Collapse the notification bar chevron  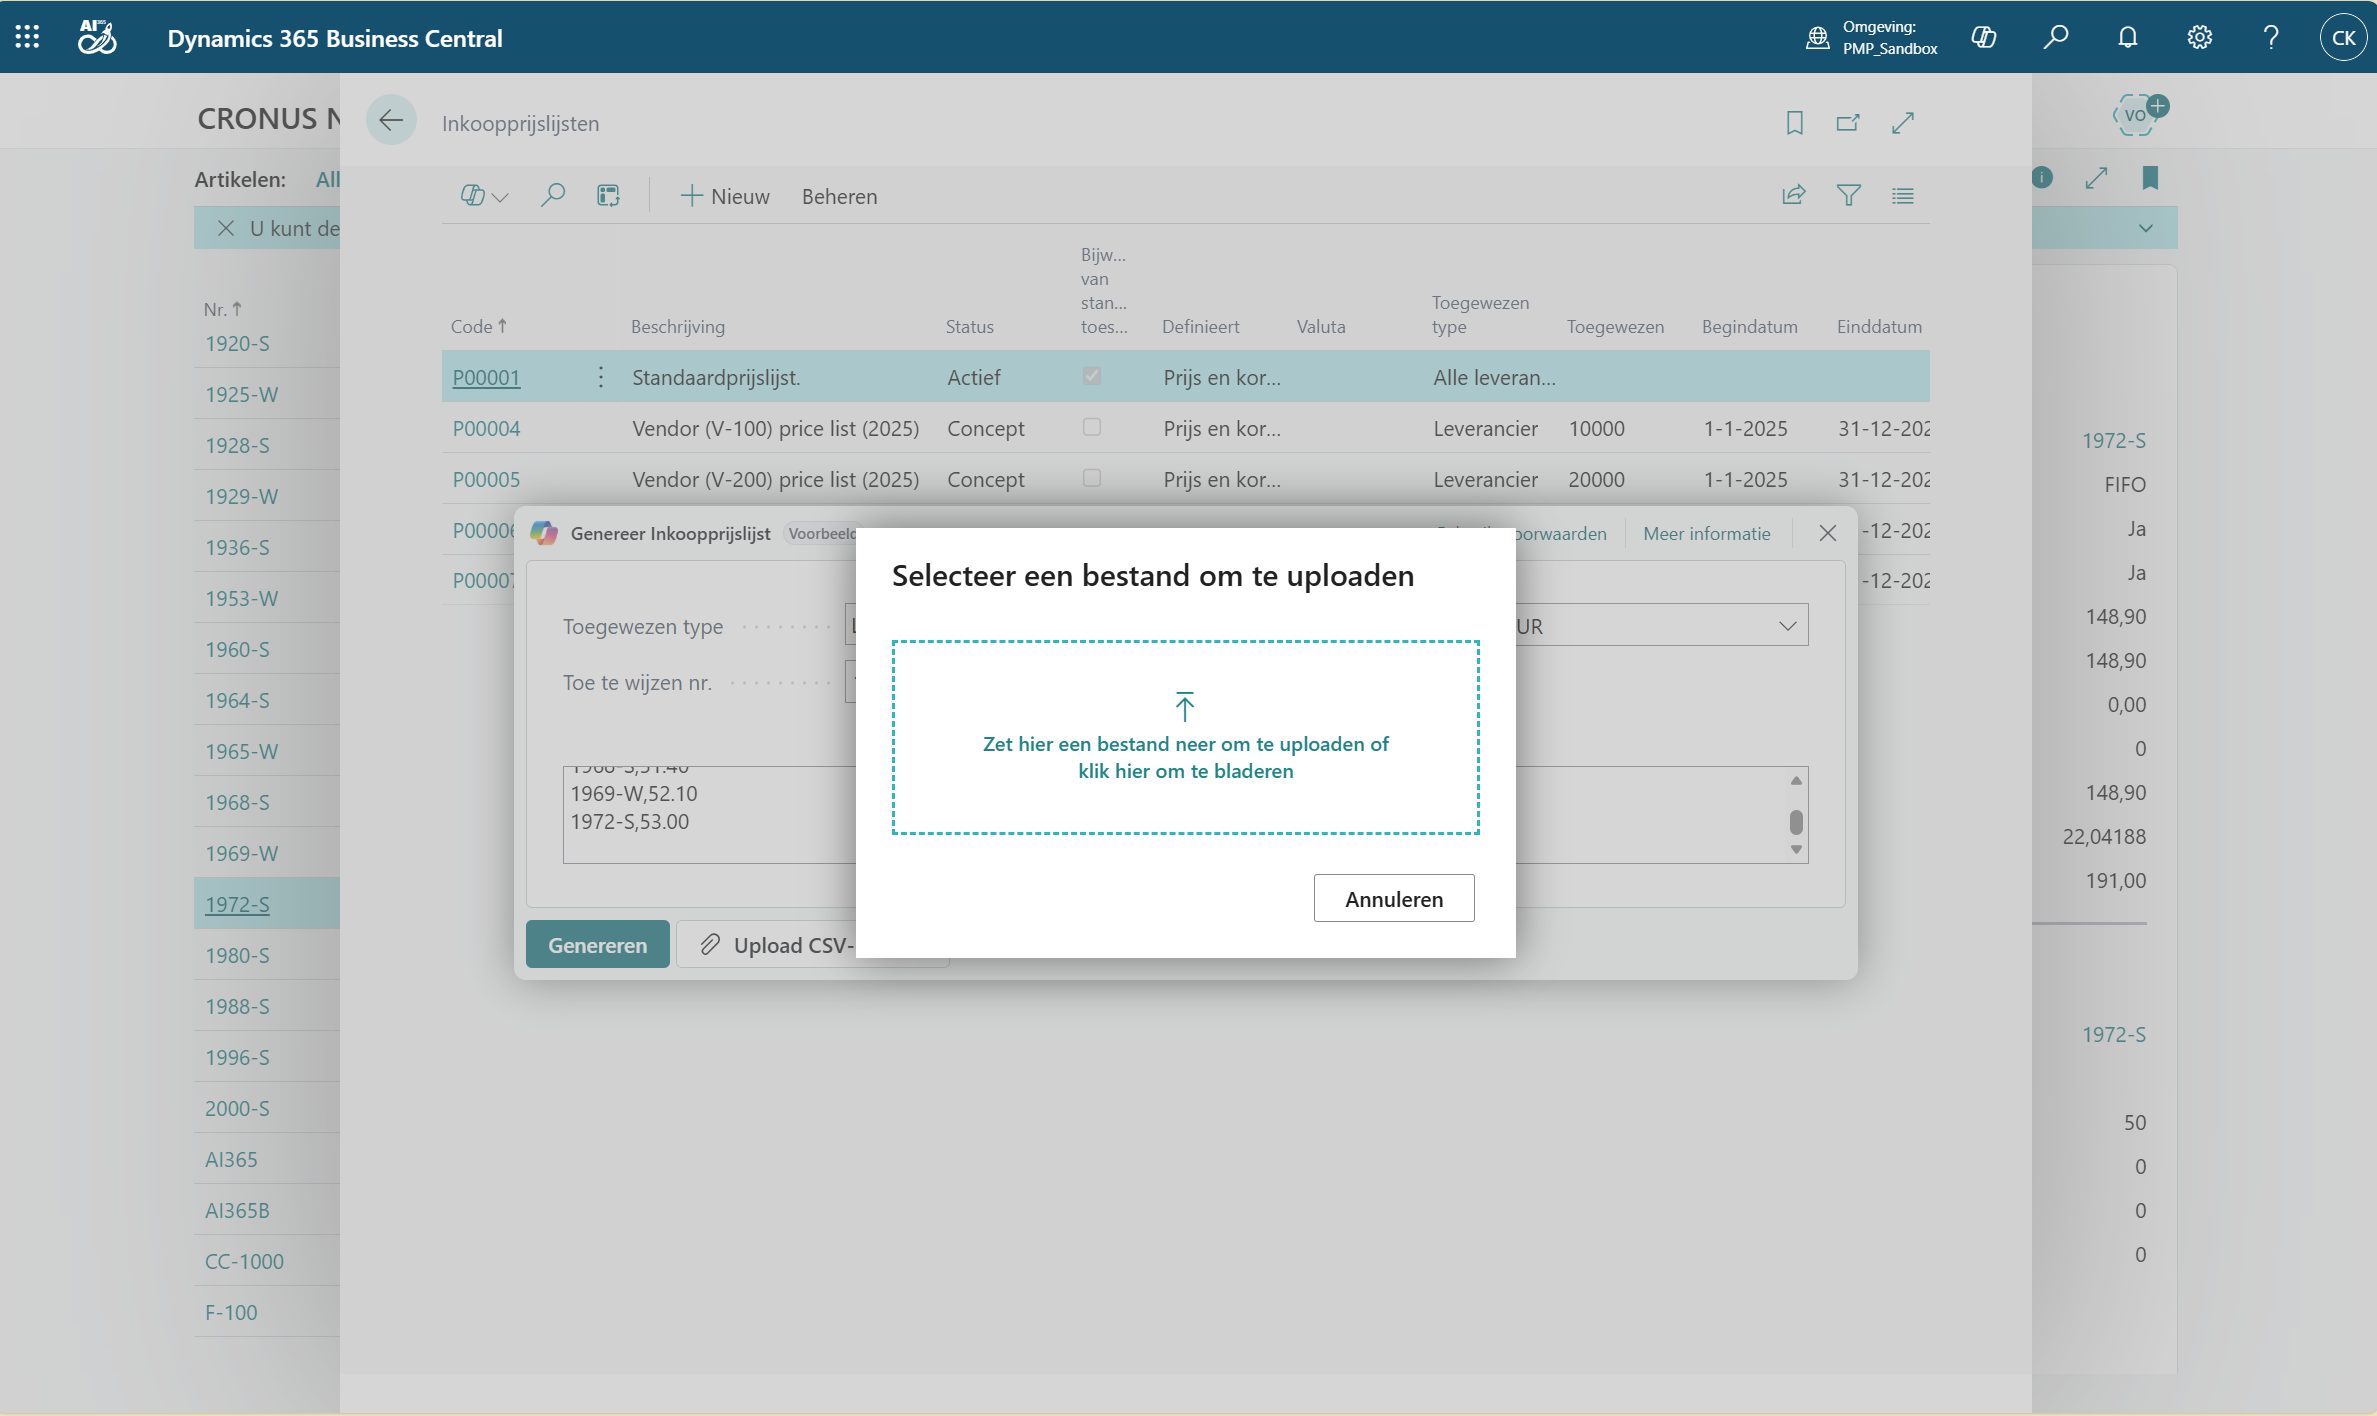(2145, 228)
